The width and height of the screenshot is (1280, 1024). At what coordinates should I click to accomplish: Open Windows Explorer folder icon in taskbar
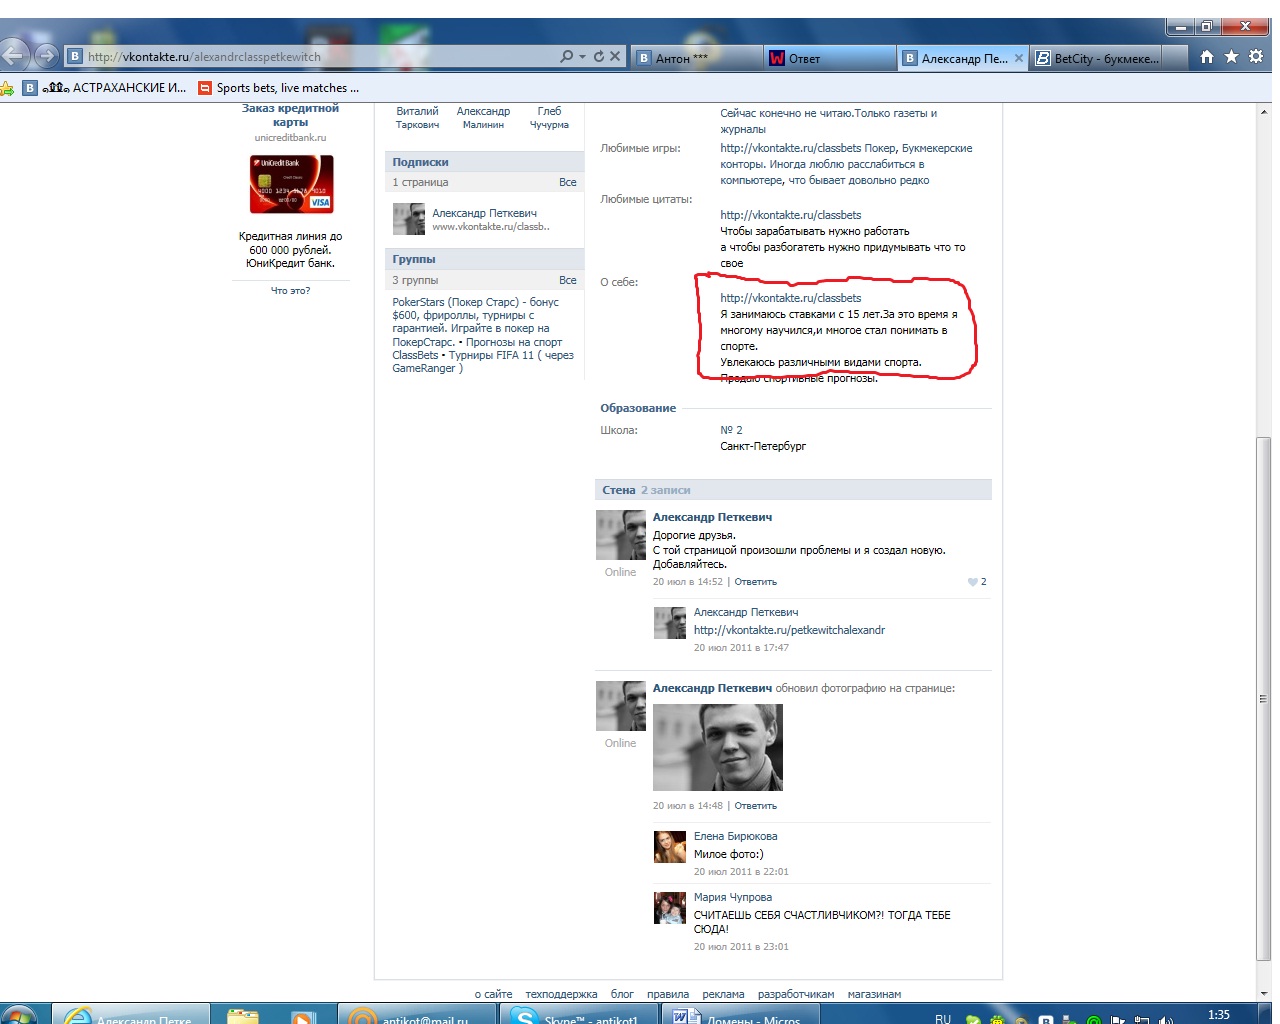[242, 1016]
